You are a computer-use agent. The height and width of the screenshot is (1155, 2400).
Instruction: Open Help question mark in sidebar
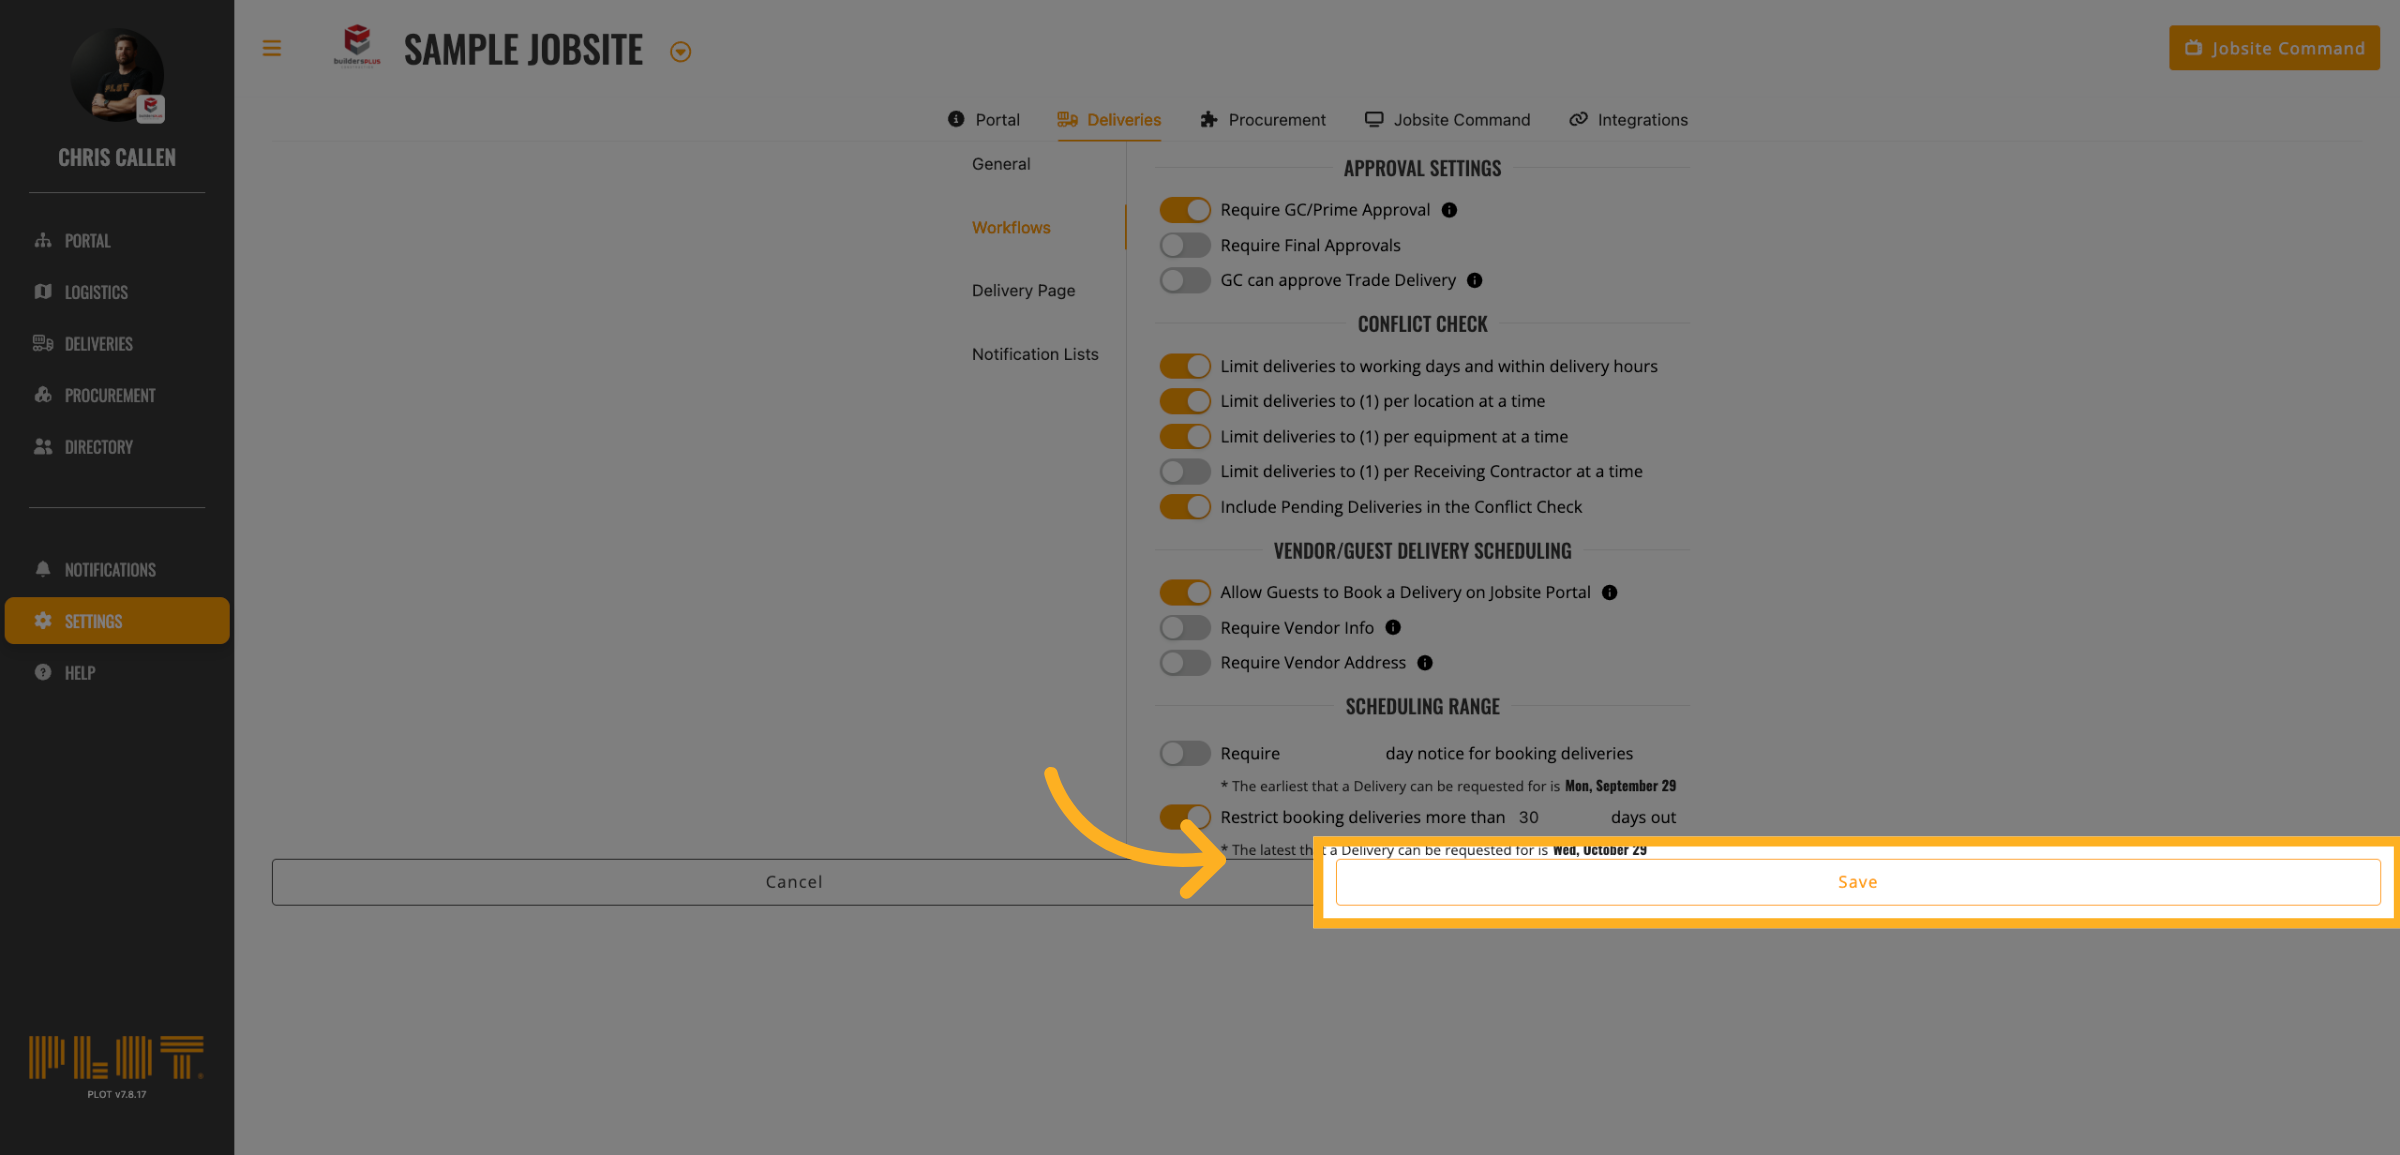tap(43, 673)
